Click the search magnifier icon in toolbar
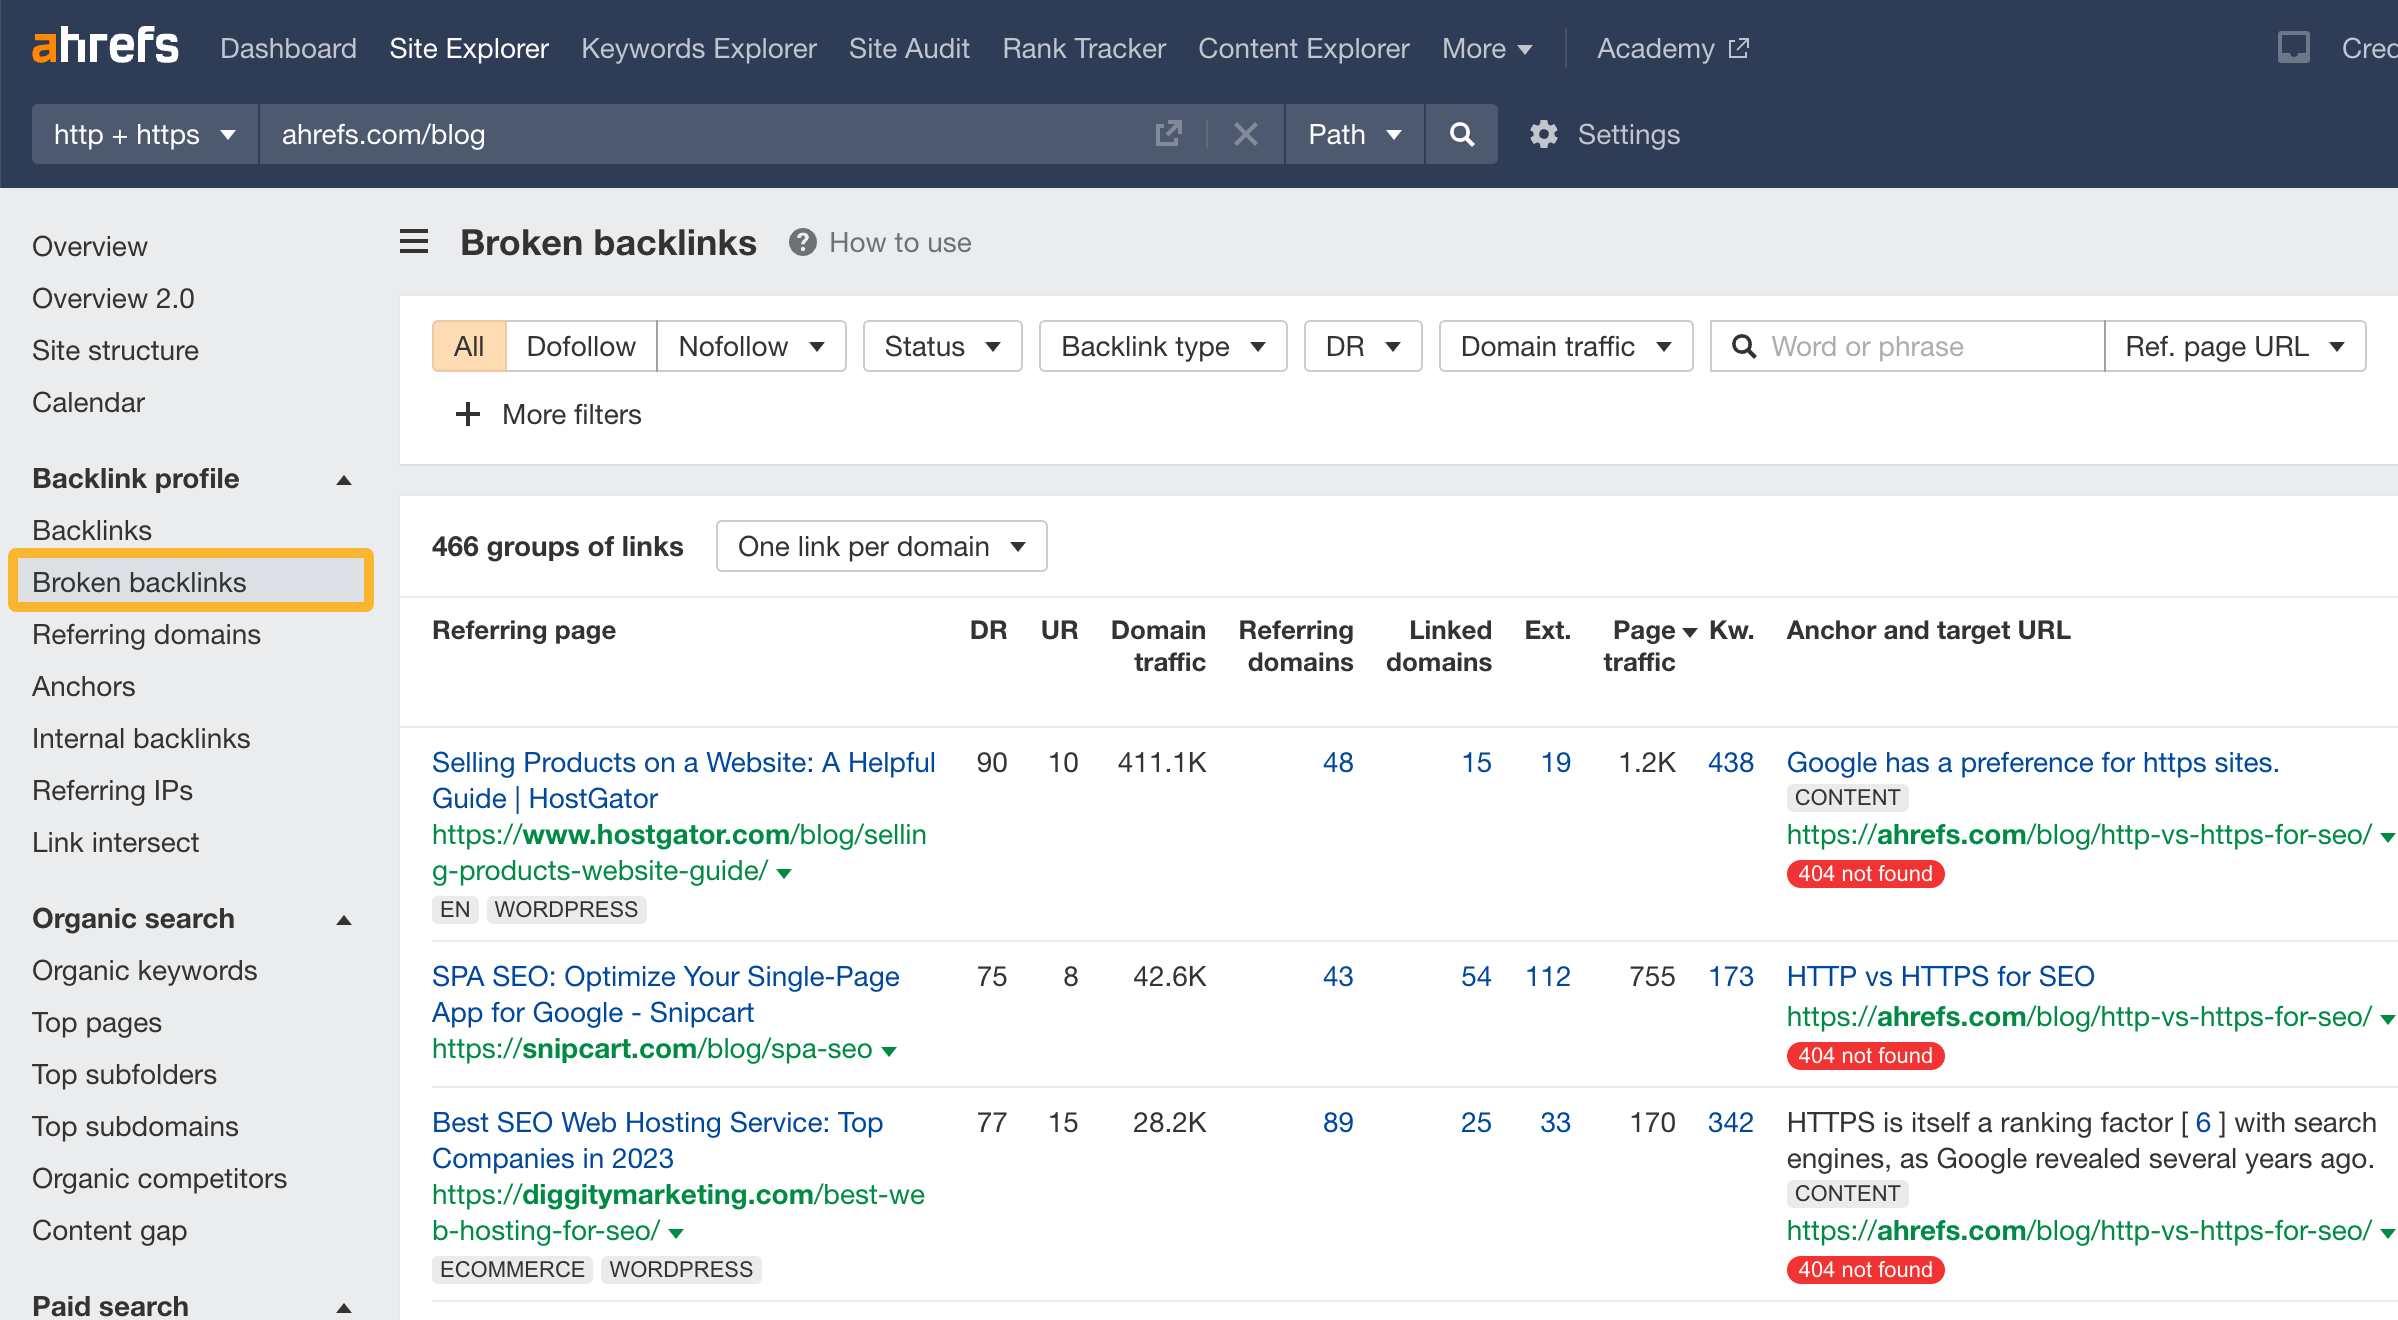Screen dimensions: 2398x1320 coord(1461,133)
